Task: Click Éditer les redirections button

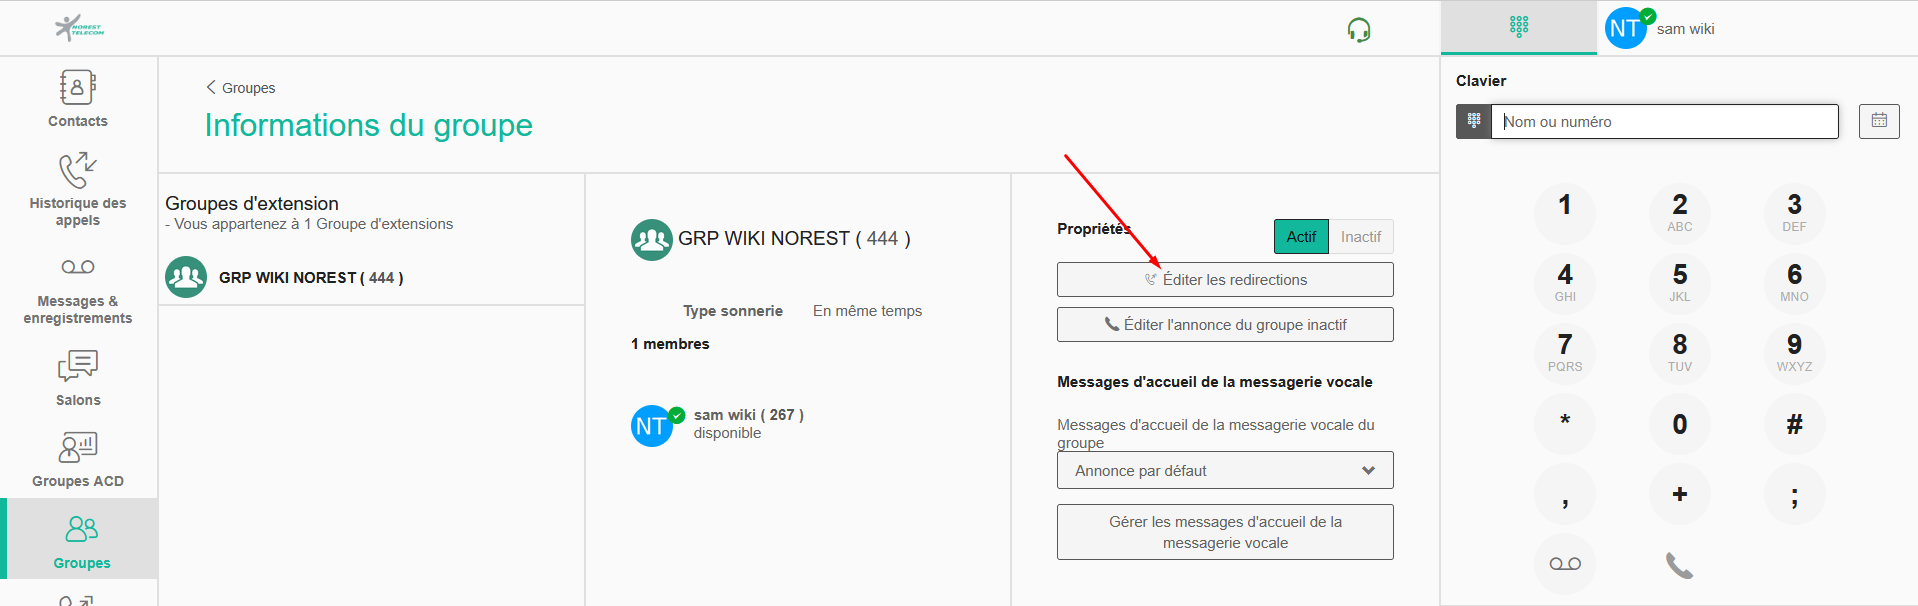Action: 1225,280
